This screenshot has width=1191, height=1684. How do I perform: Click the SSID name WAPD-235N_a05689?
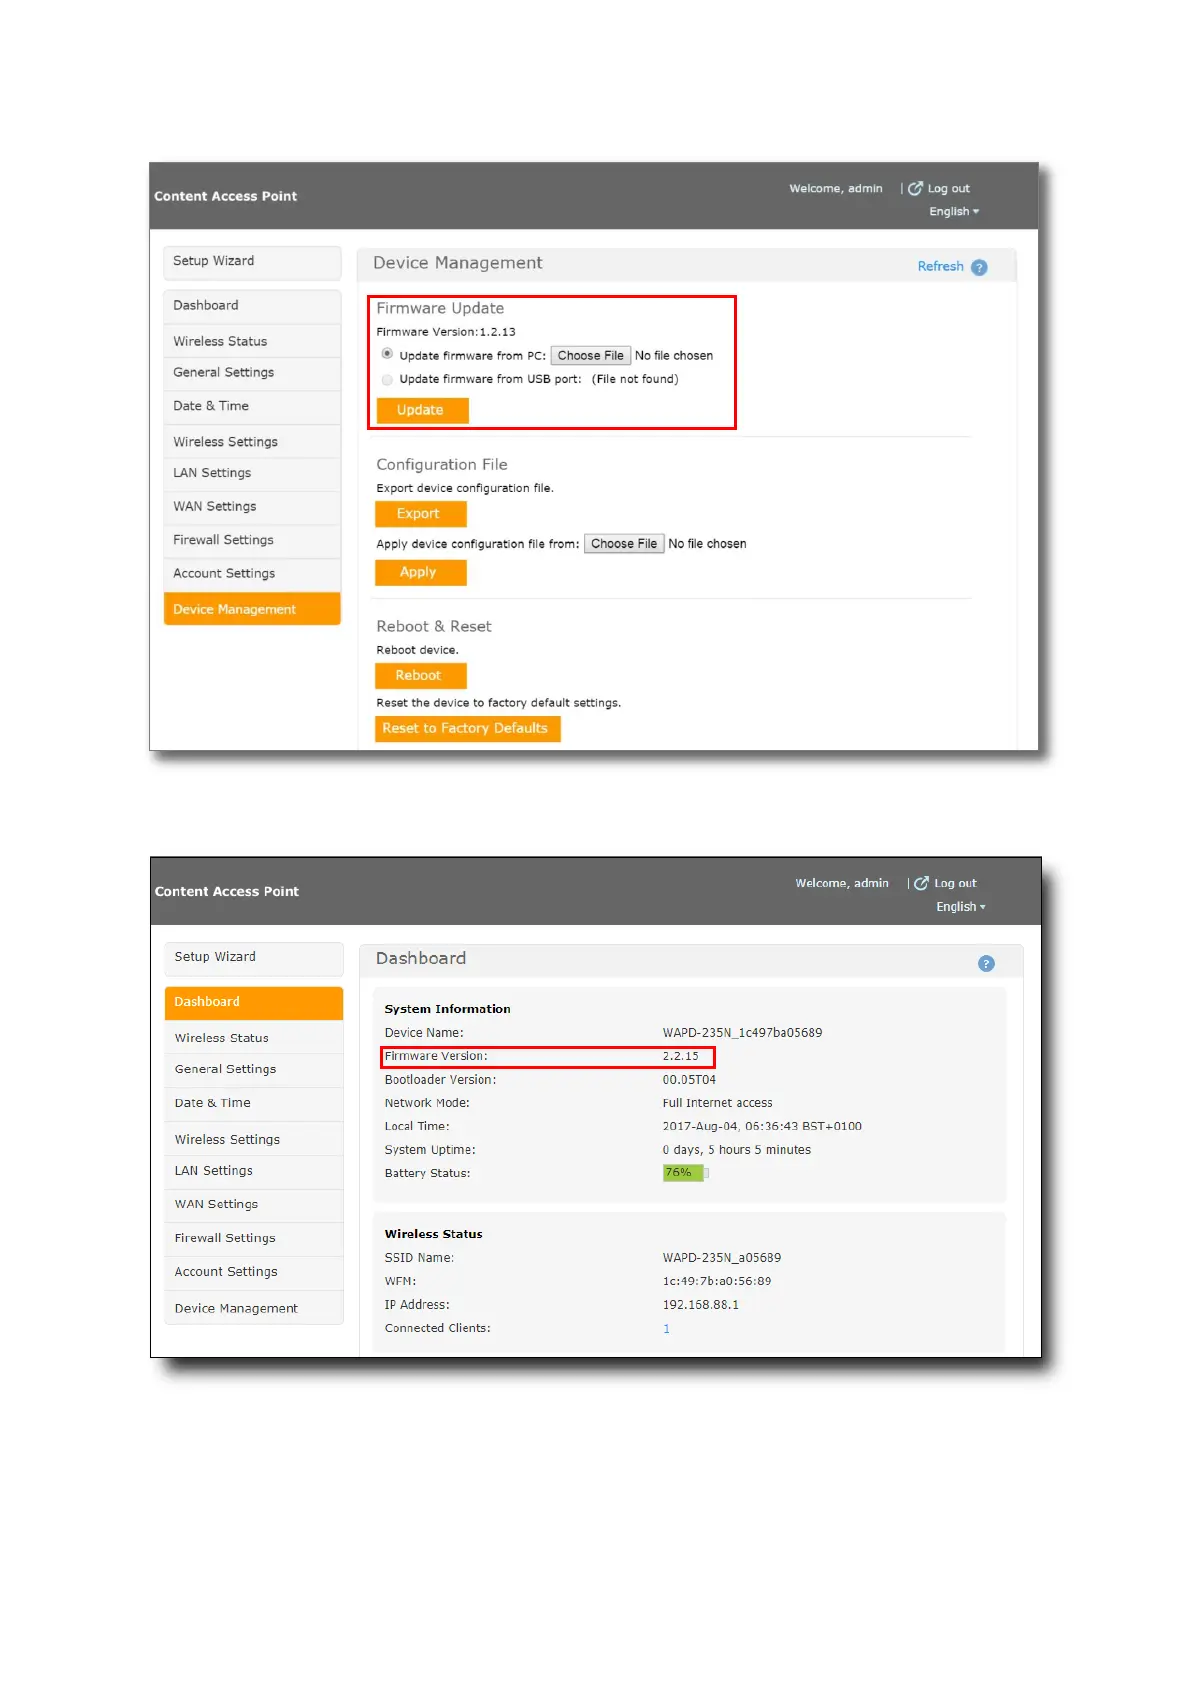(722, 1258)
